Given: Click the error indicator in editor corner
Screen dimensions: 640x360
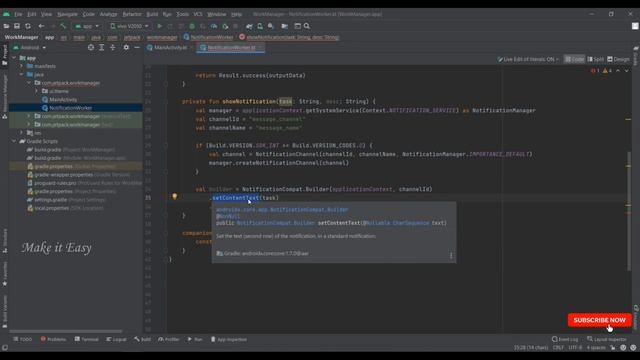Looking at the screenshot, I should coord(596,71).
